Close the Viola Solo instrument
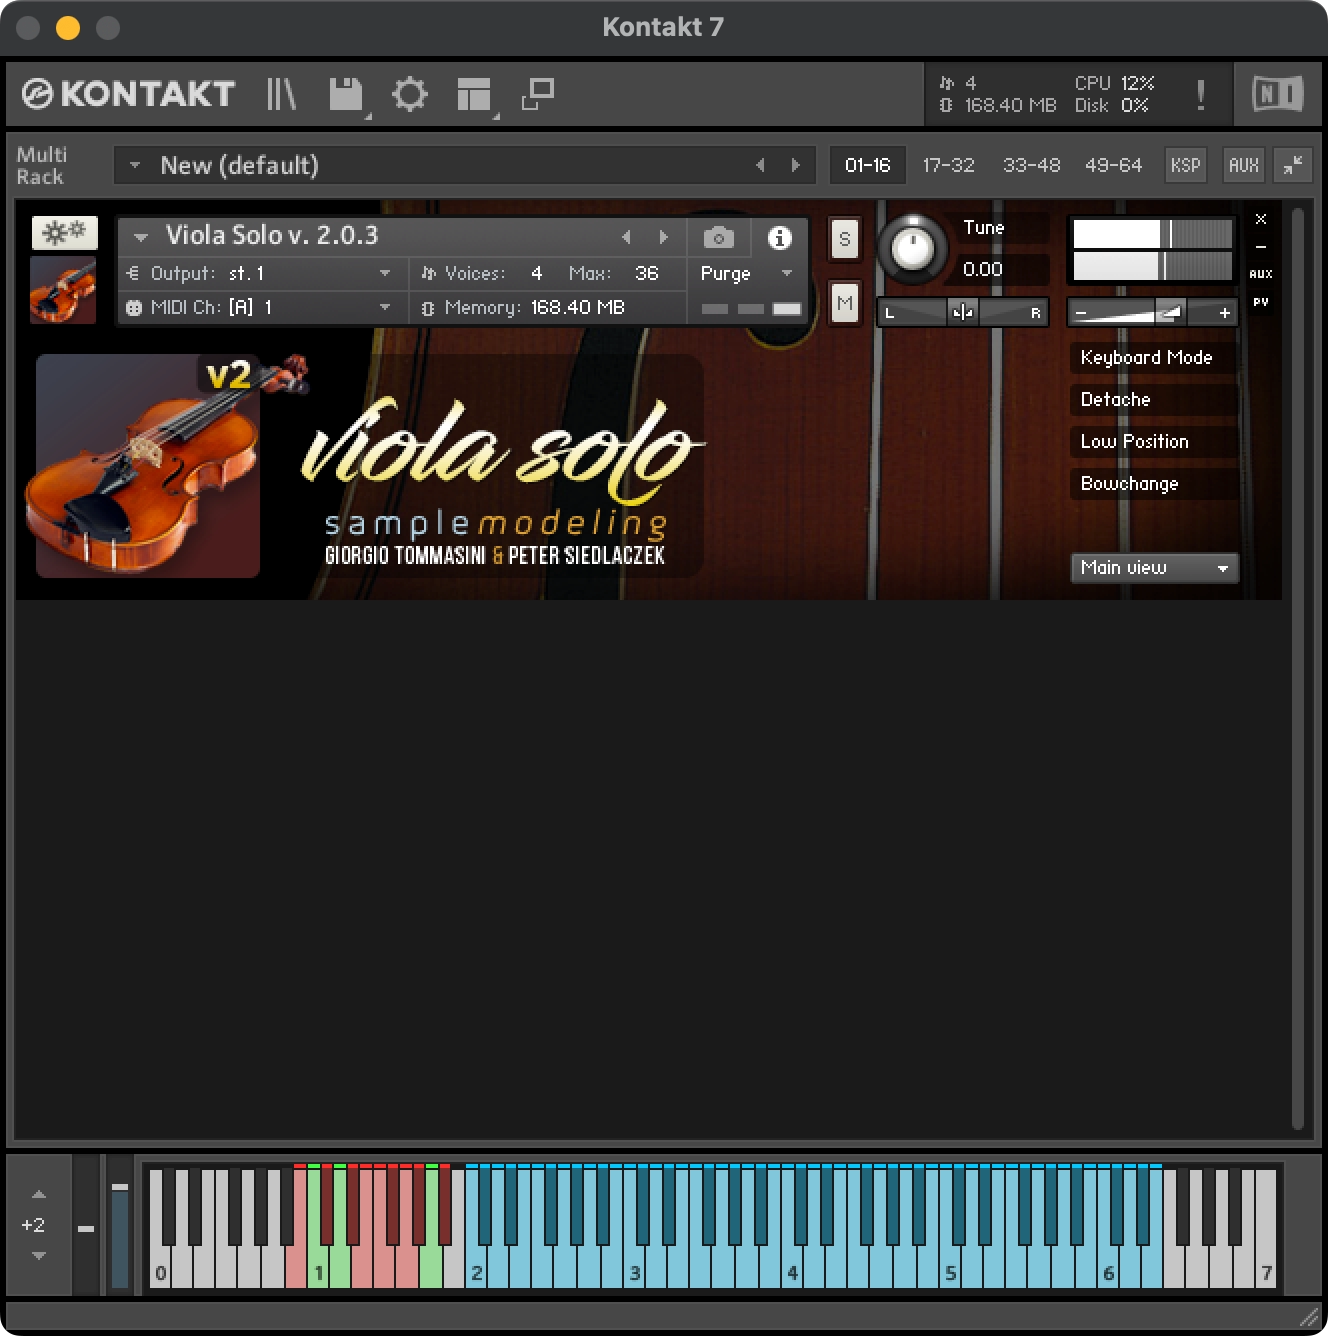This screenshot has width=1328, height=1336. pyautogui.click(x=1261, y=219)
